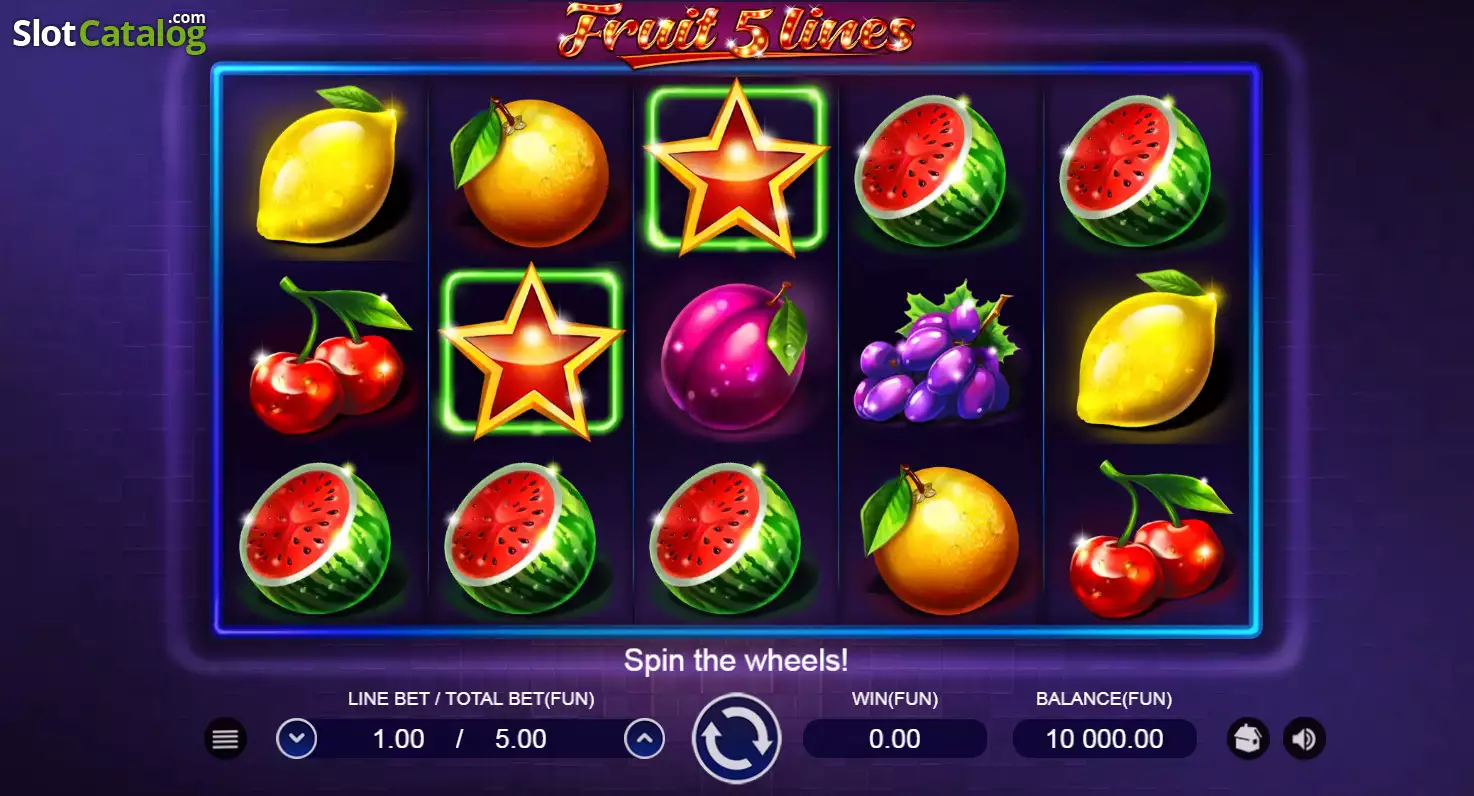The height and width of the screenshot is (796, 1474).
Task: Click the star symbol in top row
Action: coord(736,168)
